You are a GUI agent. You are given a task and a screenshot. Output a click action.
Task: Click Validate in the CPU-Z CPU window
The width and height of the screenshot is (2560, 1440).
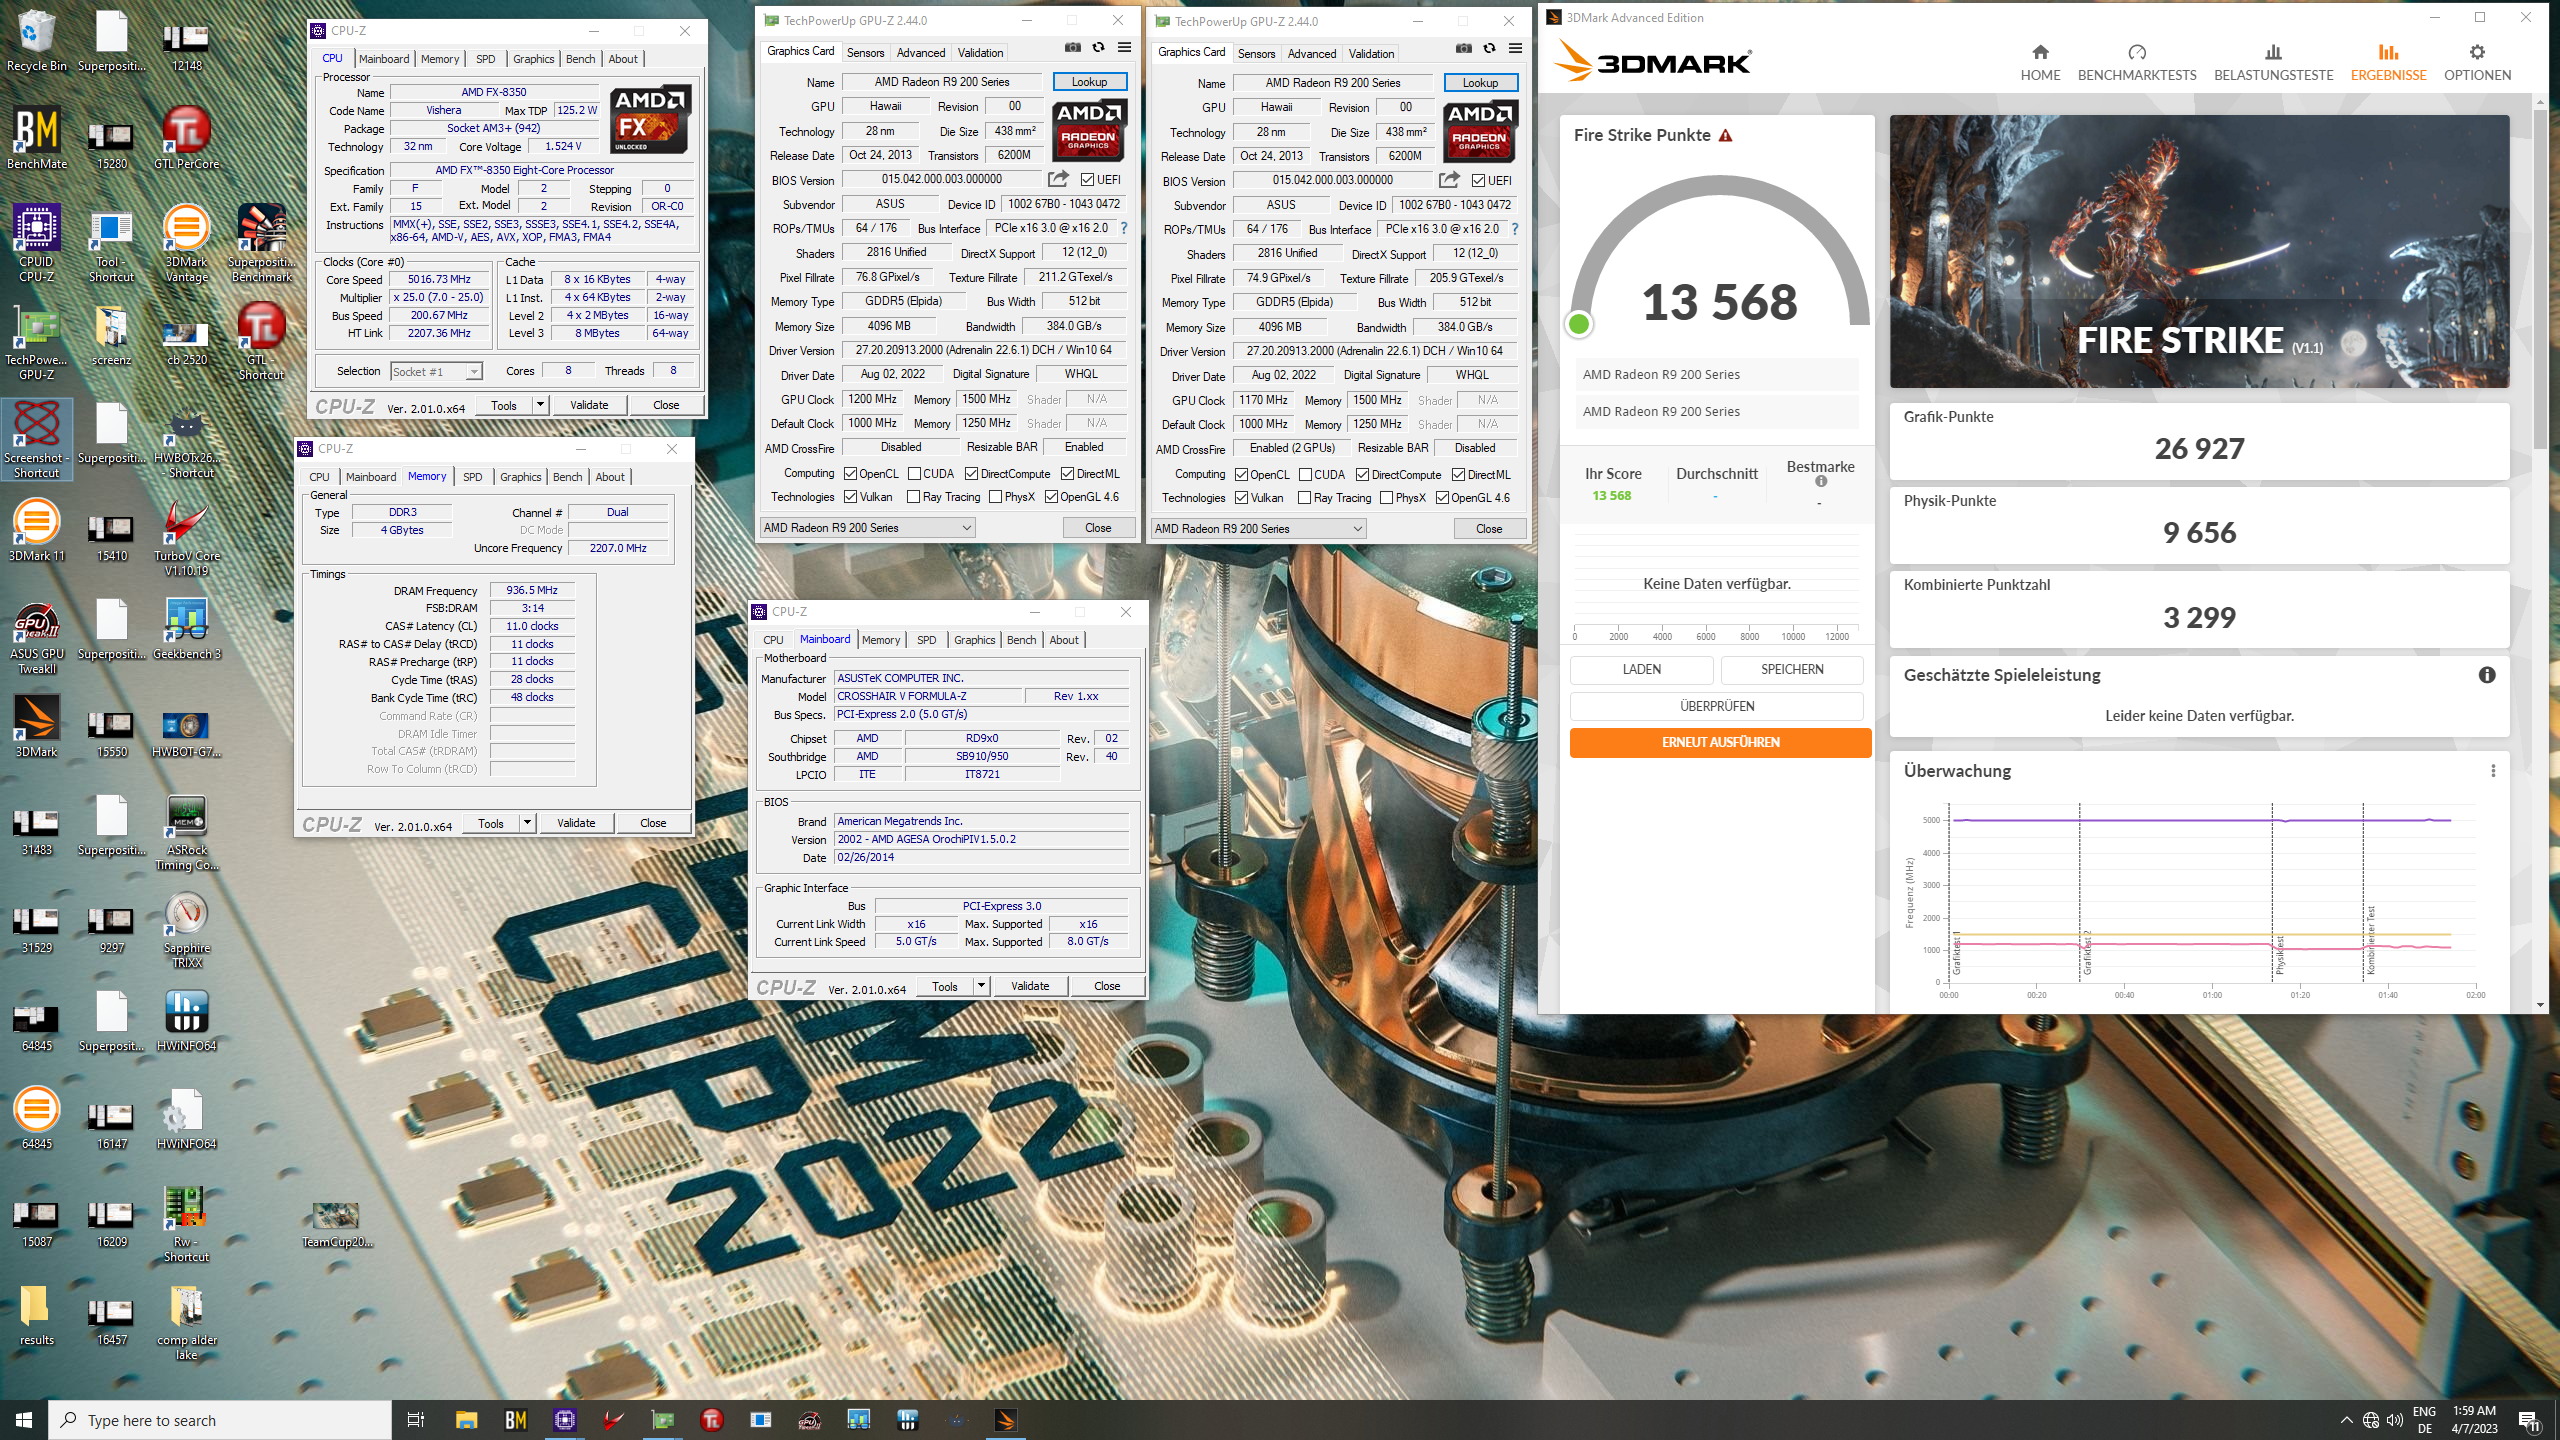[x=589, y=405]
